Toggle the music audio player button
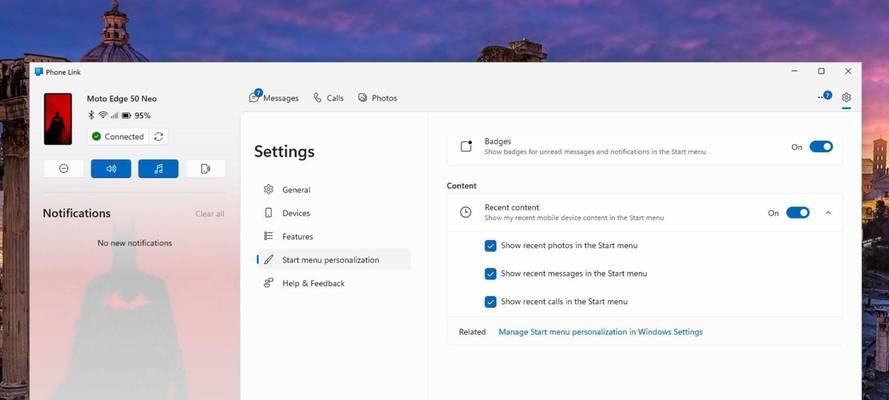This screenshot has width=889, height=400. click(x=158, y=169)
